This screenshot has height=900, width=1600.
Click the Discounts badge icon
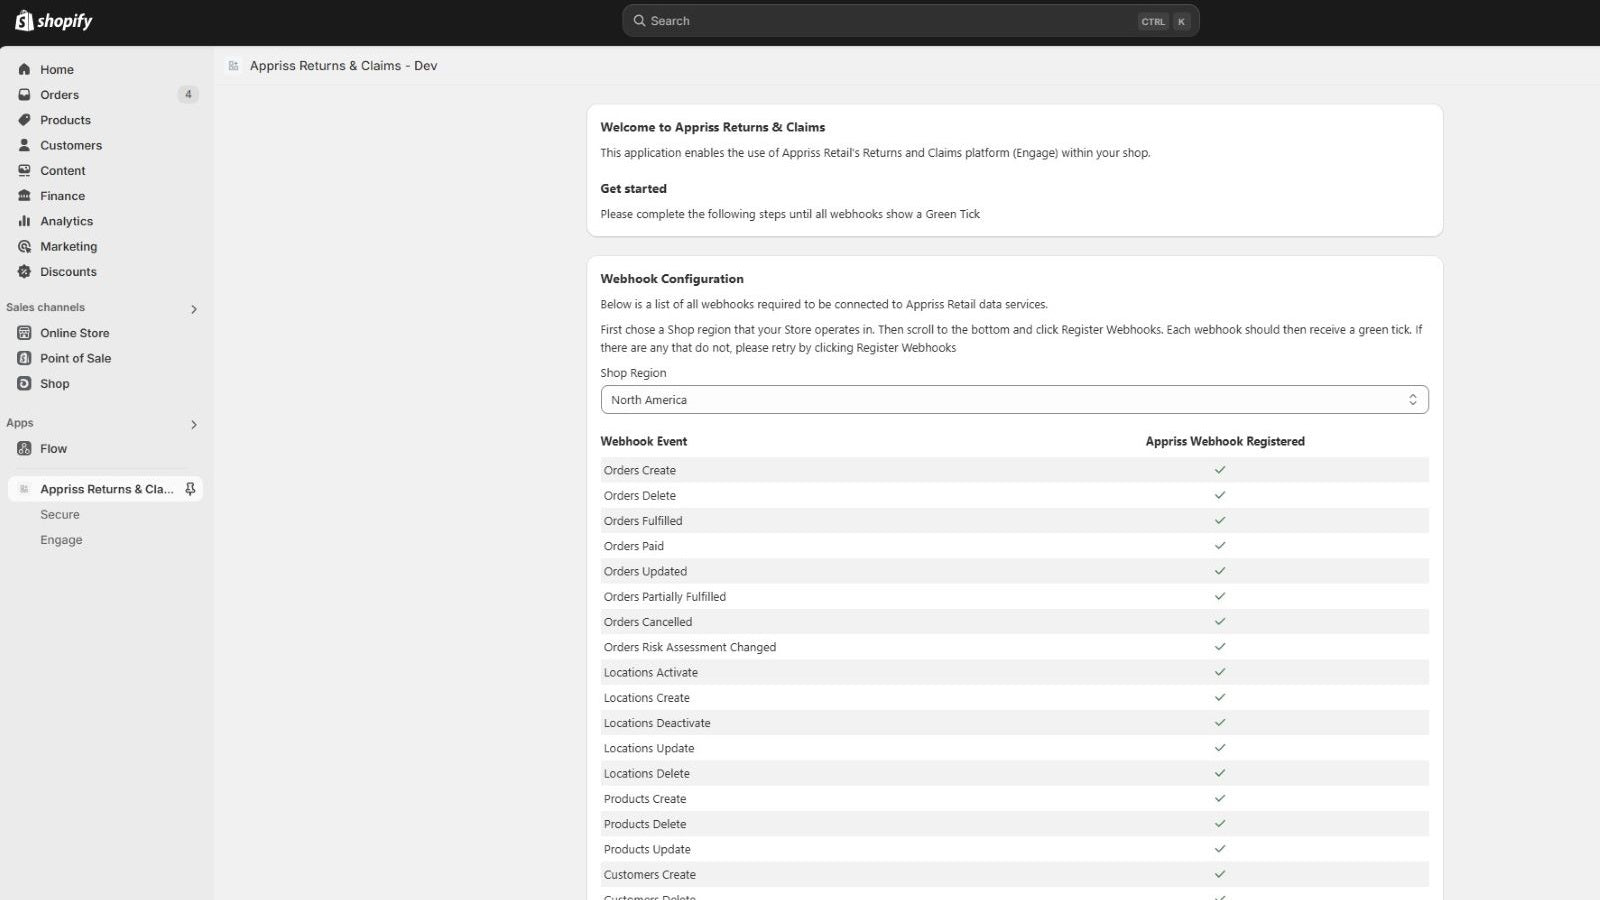click(x=24, y=271)
